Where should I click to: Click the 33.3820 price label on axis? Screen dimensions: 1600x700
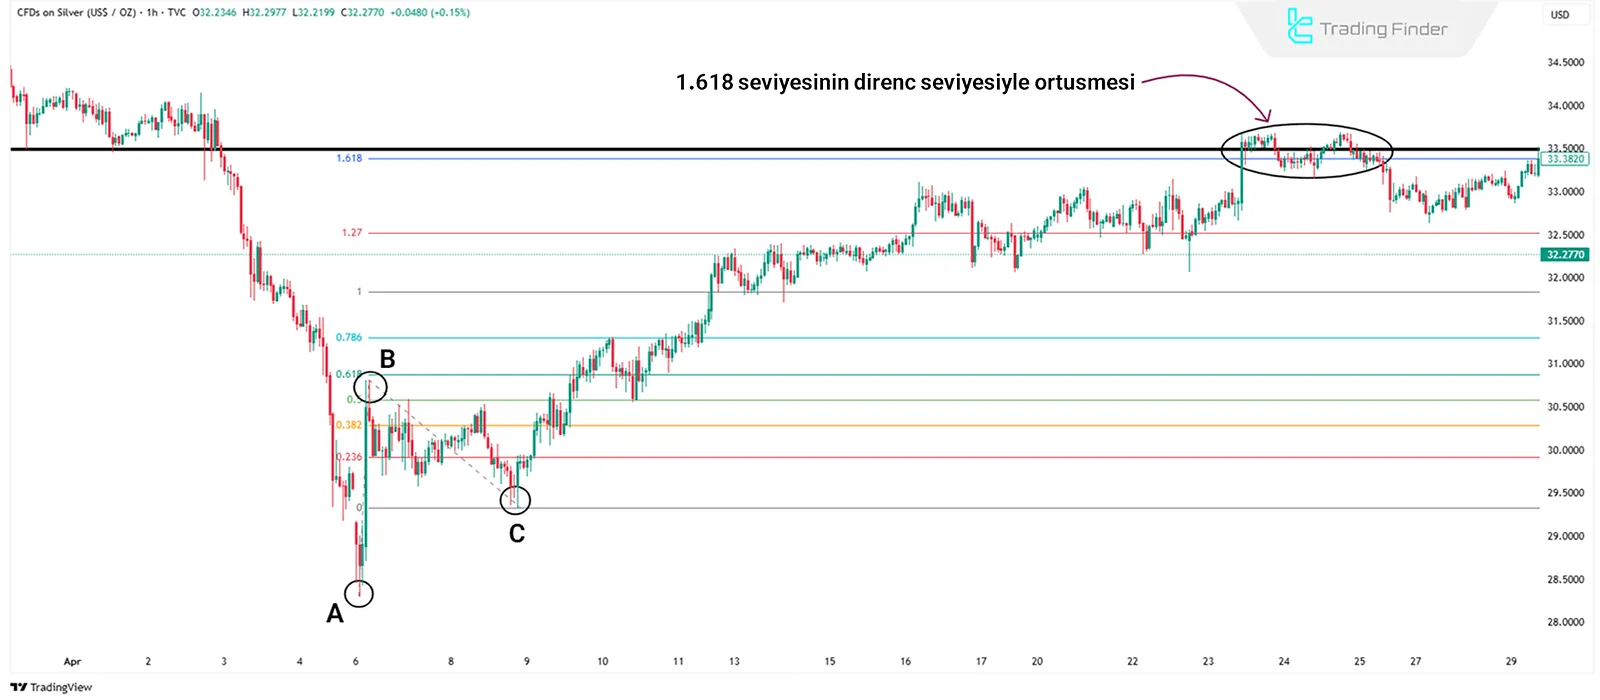pos(1565,159)
